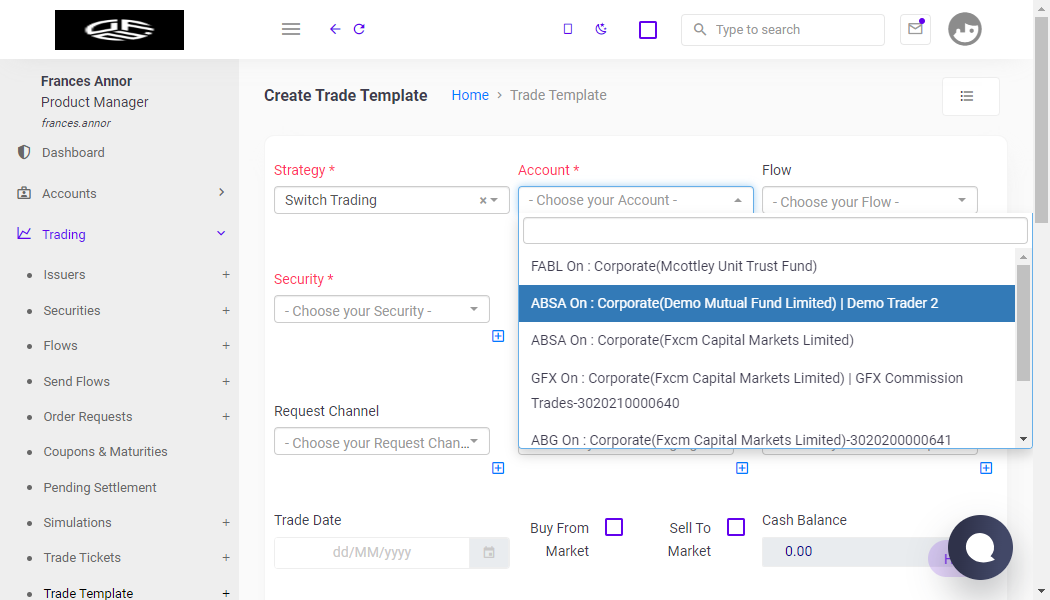Click the Account dropdown search box

775,230
